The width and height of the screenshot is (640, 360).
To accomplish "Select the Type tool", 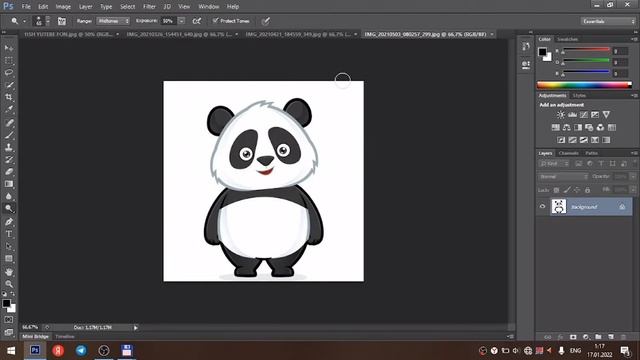I will pyautogui.click(x=9, y=234).
